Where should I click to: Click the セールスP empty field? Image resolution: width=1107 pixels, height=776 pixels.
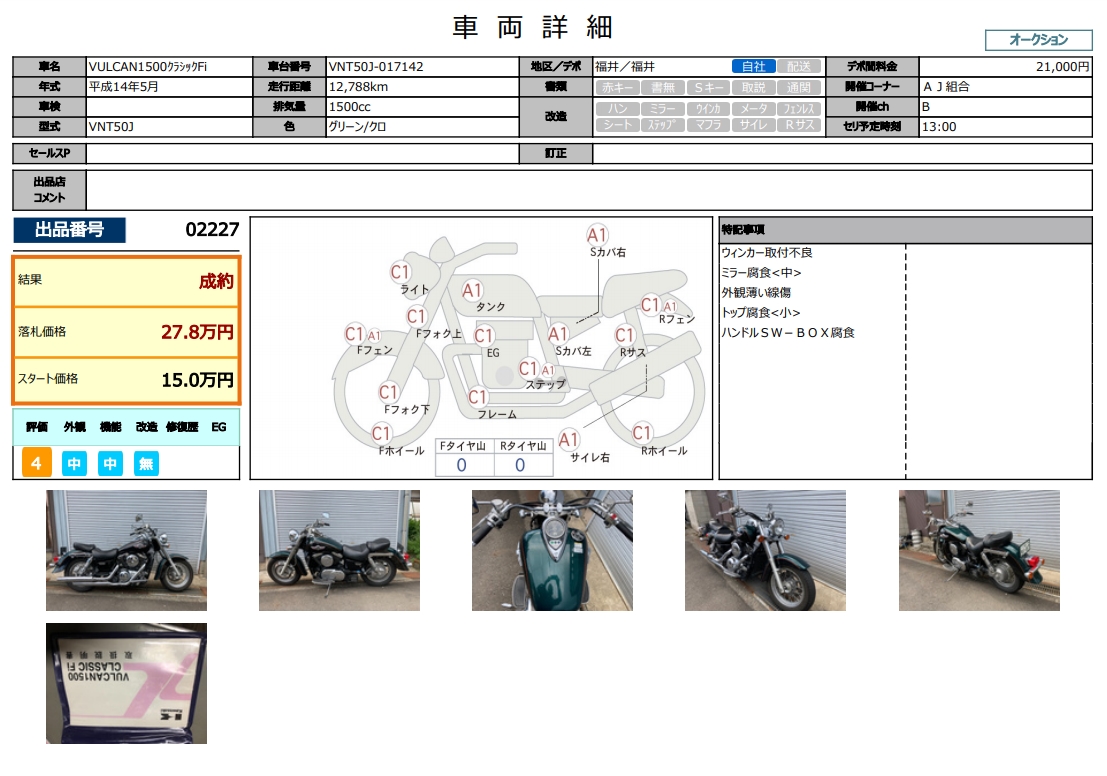(302, 153)
